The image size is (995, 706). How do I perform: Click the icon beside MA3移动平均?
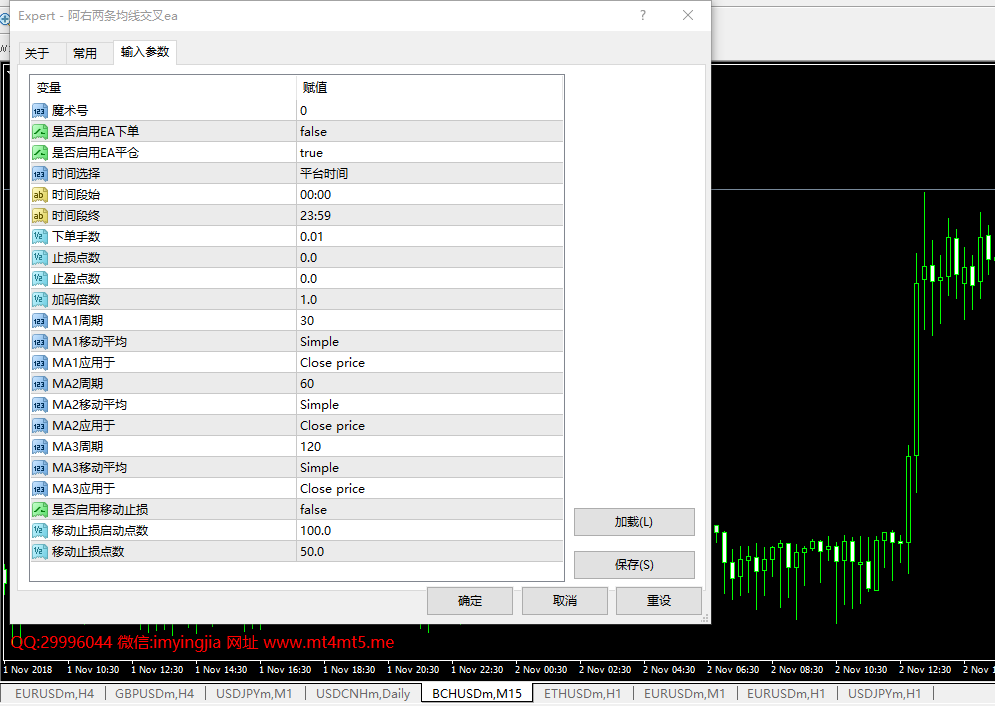tap(39, 467)
